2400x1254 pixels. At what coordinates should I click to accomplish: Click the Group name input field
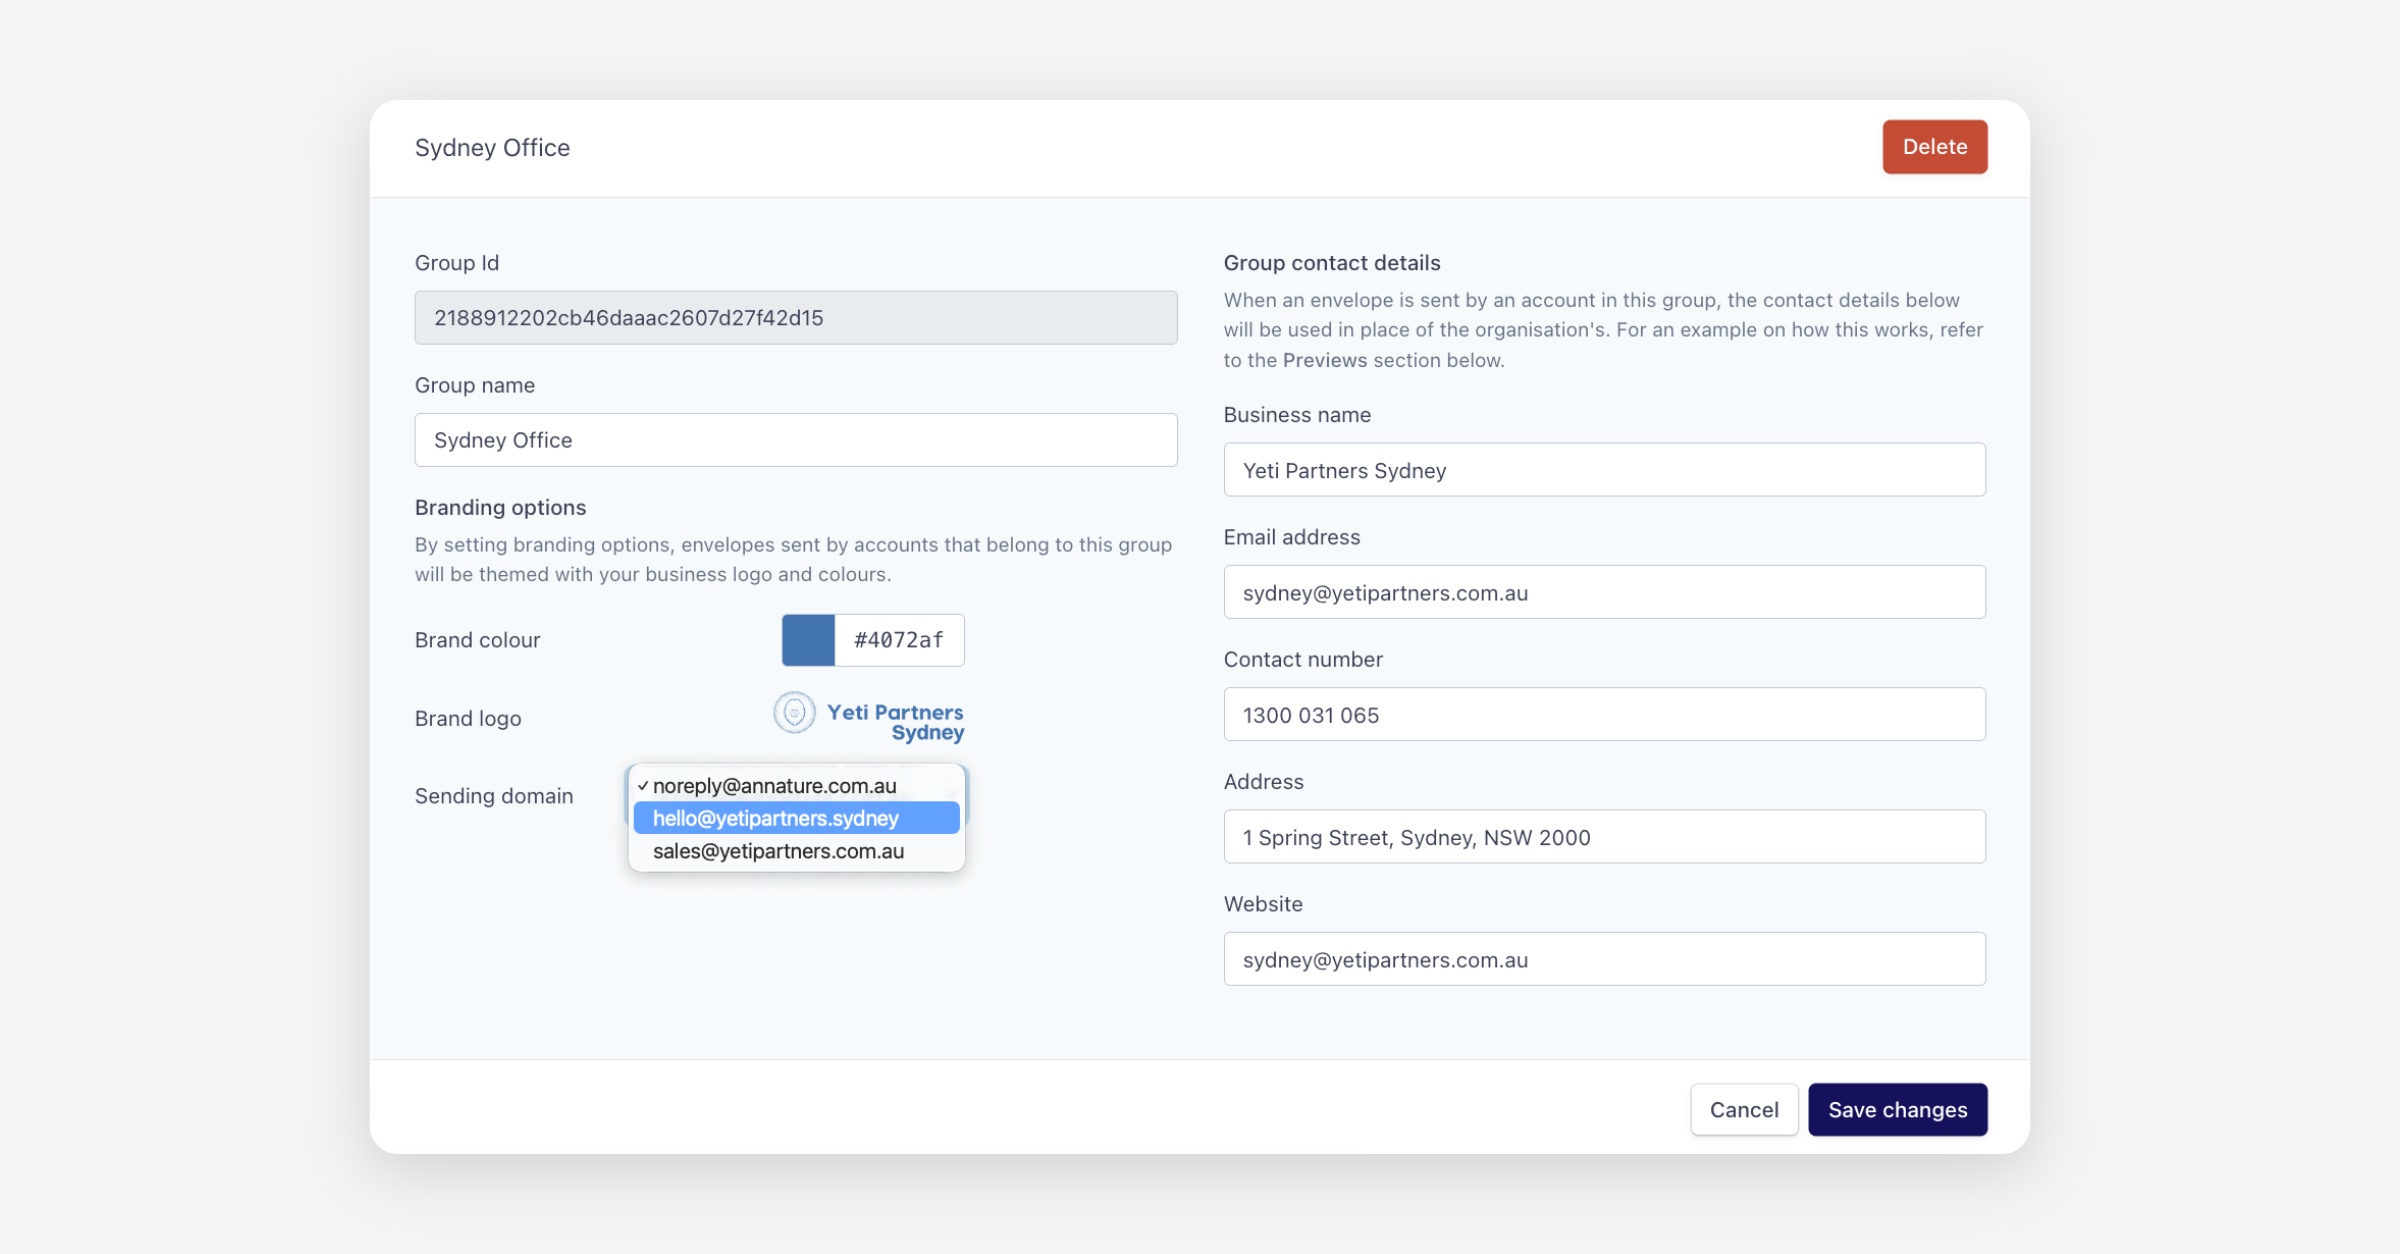[796, 440]
